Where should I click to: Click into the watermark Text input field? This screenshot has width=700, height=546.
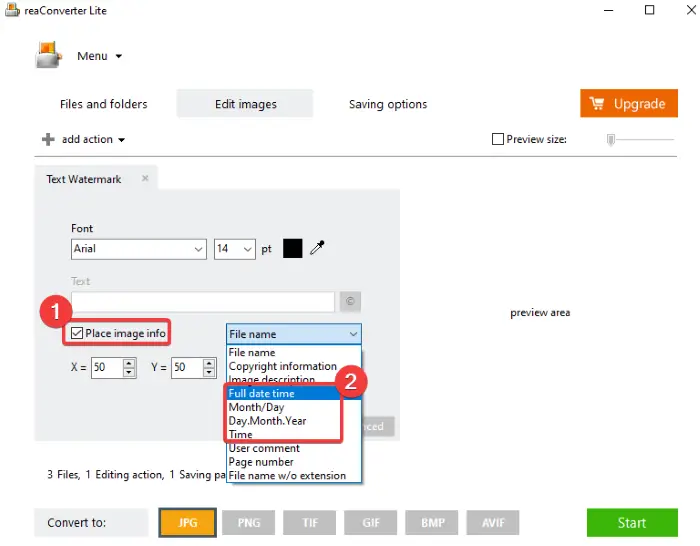point(203,302)
